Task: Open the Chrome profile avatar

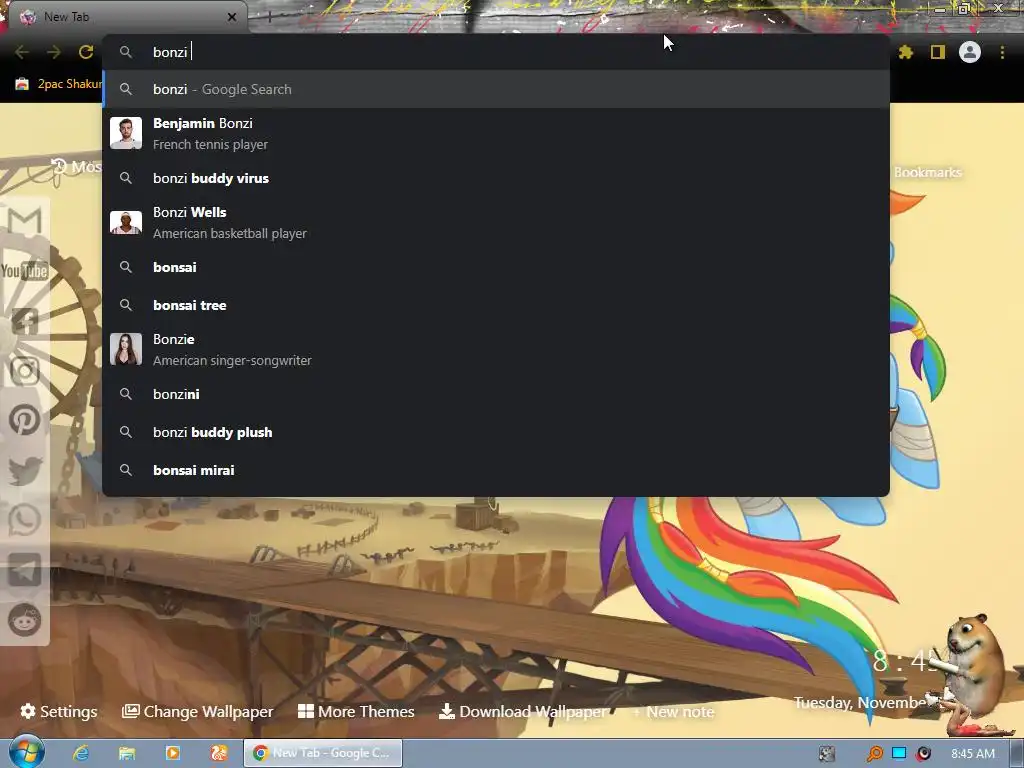Action: coord(970,52)
